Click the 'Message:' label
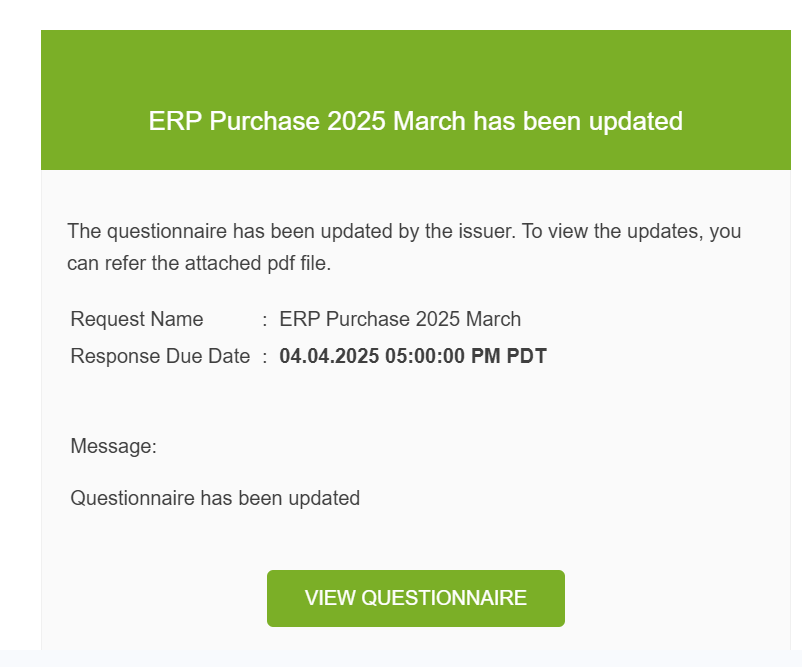The height and width of the screenshot is (667, 802). 114,446
